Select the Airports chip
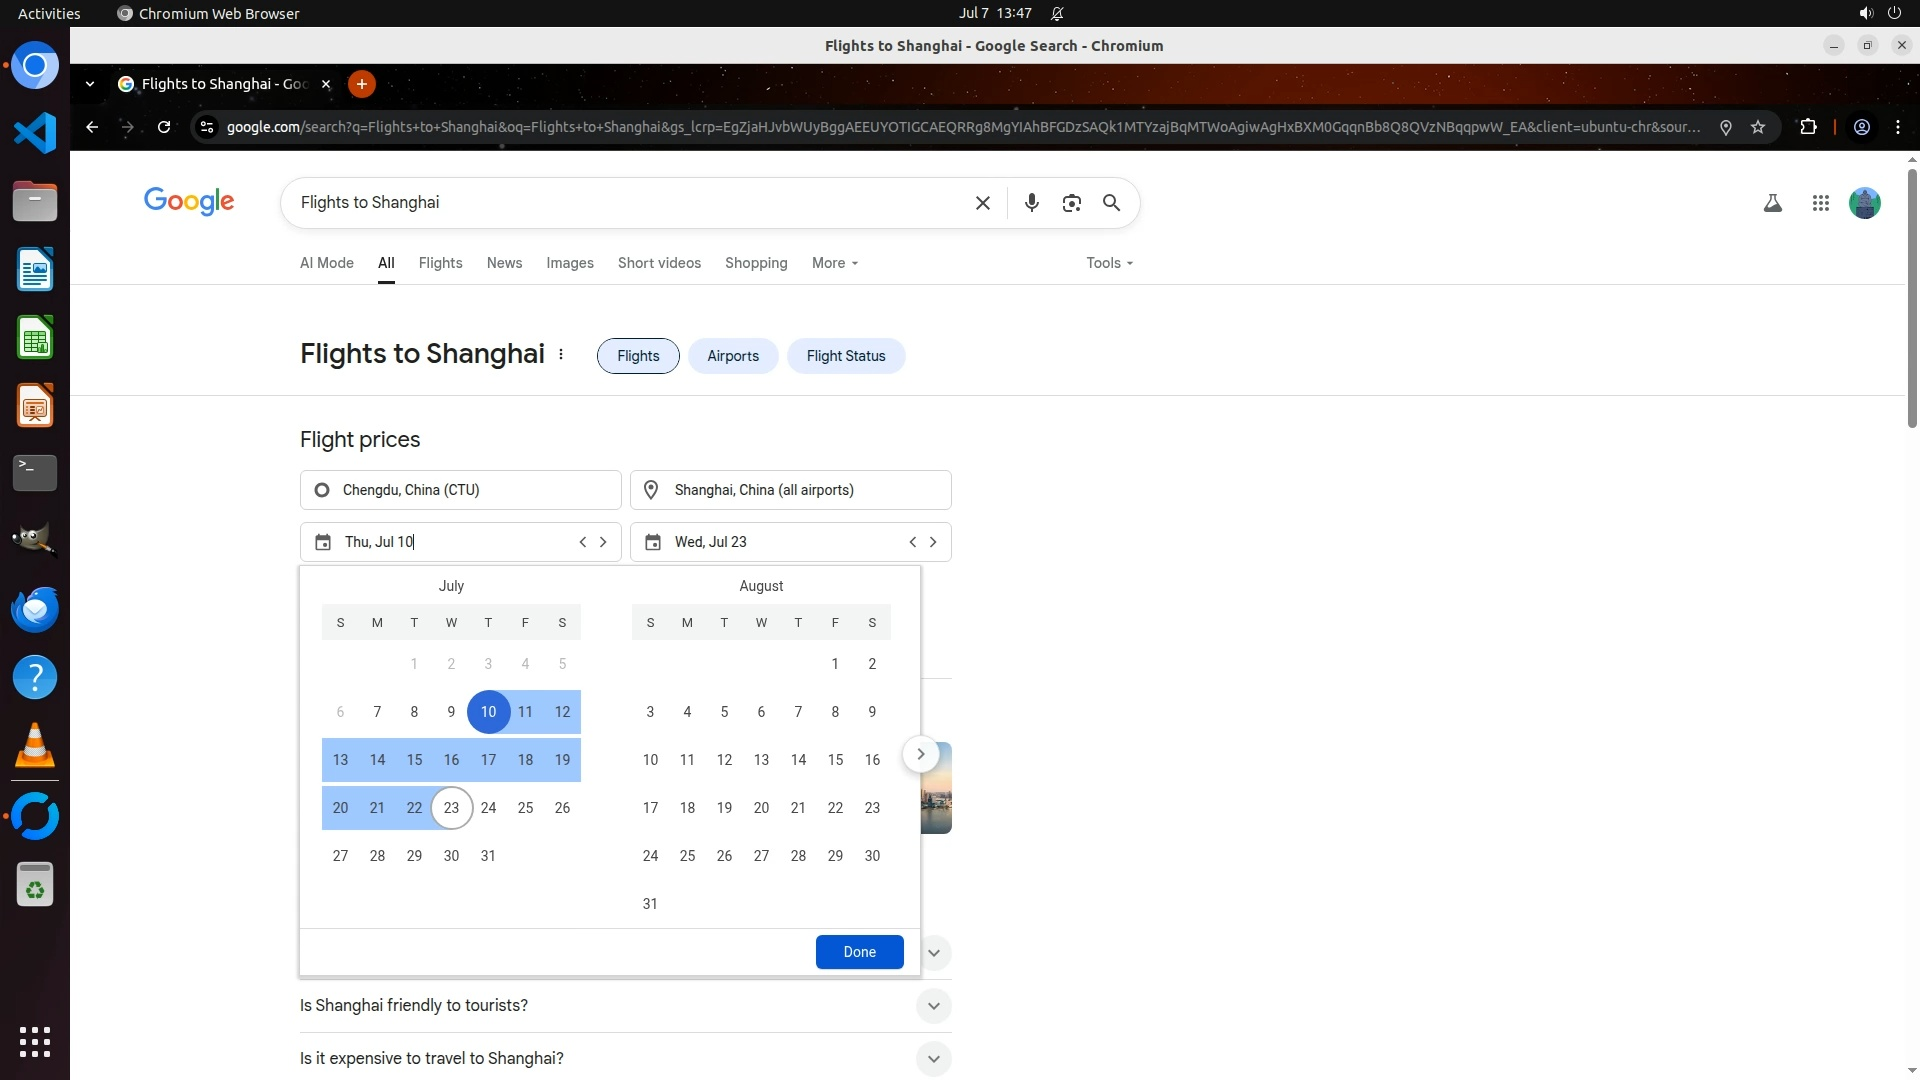The width and height of the screenshot is (1920, 1080). [x=732, y=356]
